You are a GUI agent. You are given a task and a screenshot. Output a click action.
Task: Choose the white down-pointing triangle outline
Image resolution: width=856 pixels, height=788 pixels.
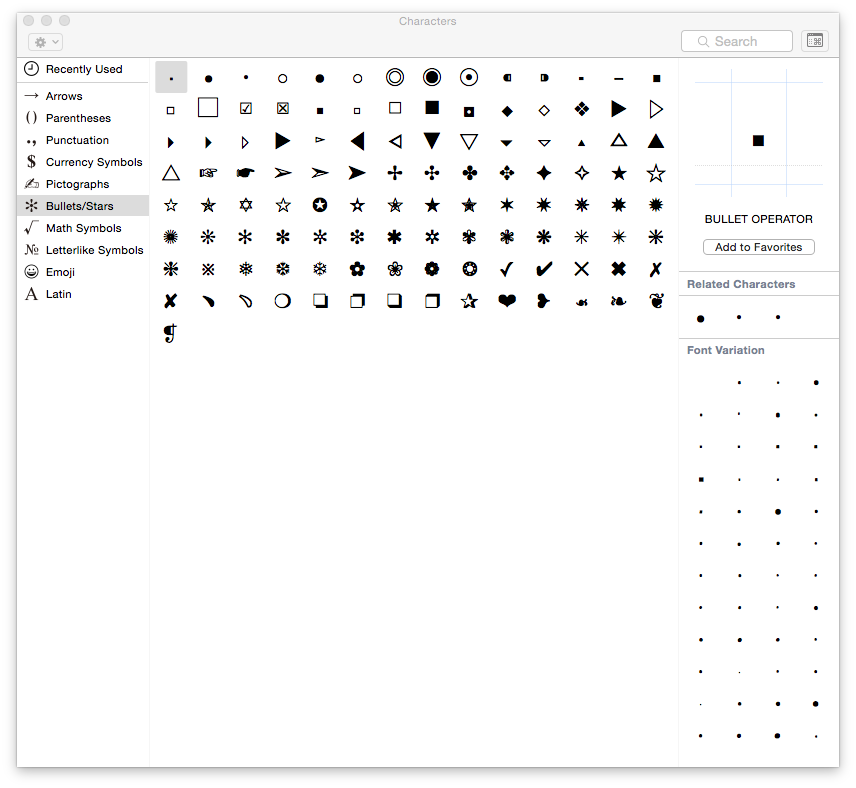469,141
